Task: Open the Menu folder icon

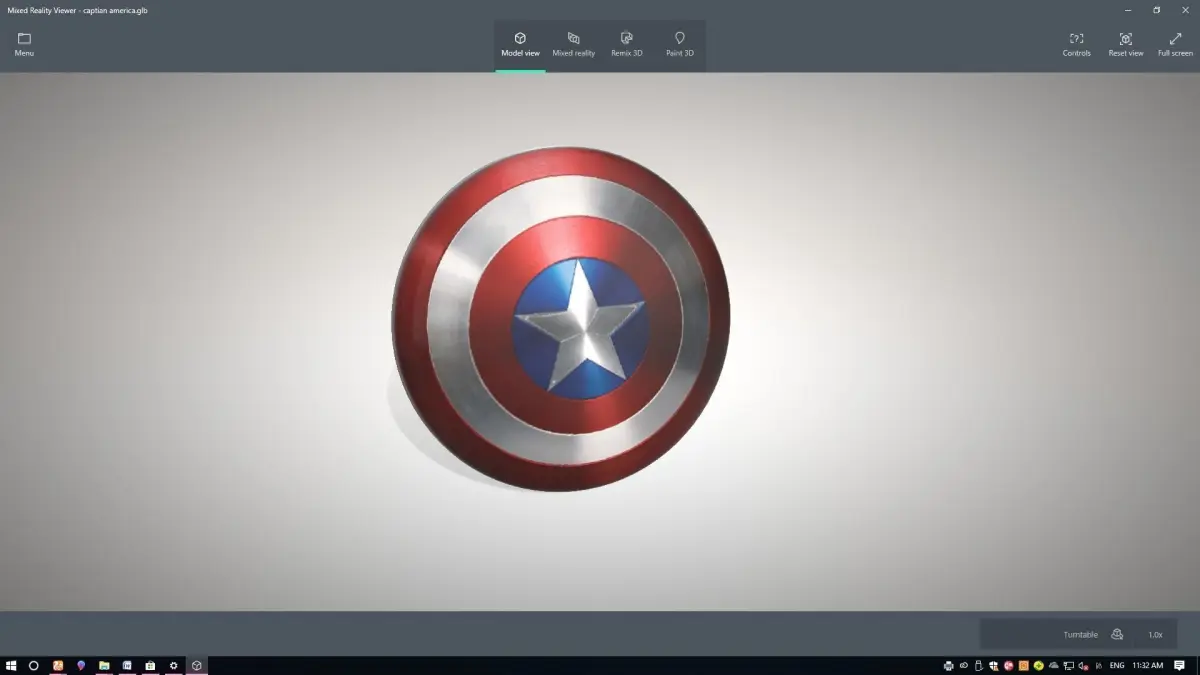Action: point(24,38)
